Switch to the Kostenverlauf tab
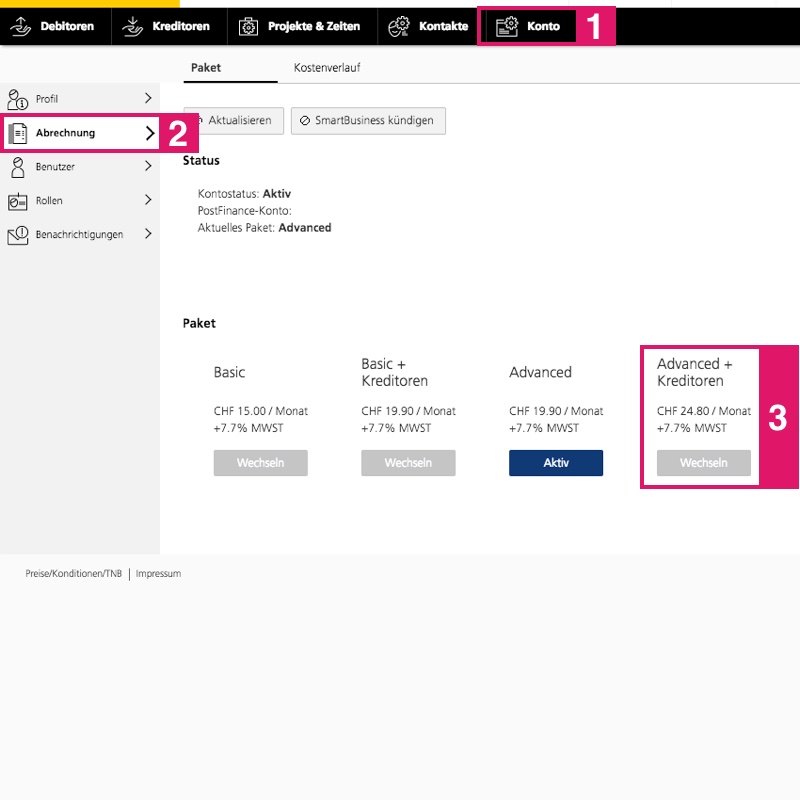This screenshot has height=800, width=800. click(x=327, y=68)
